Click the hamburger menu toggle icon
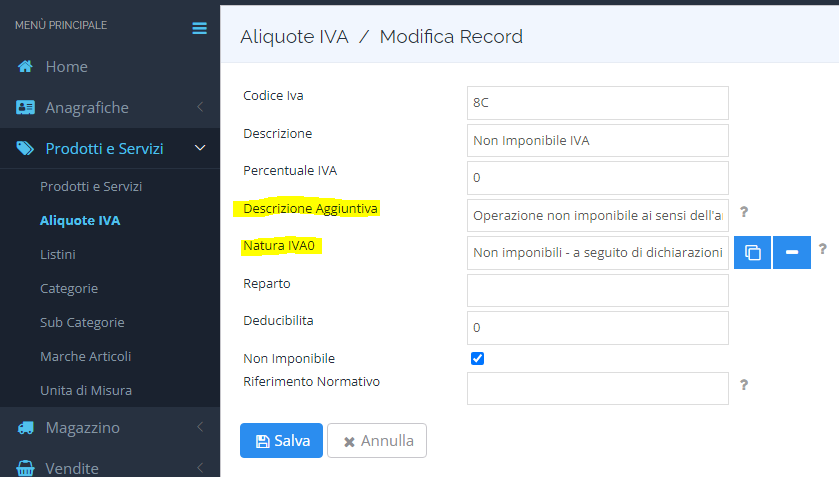The width and height of the screenshot is (839, 477). click(199, 28)
